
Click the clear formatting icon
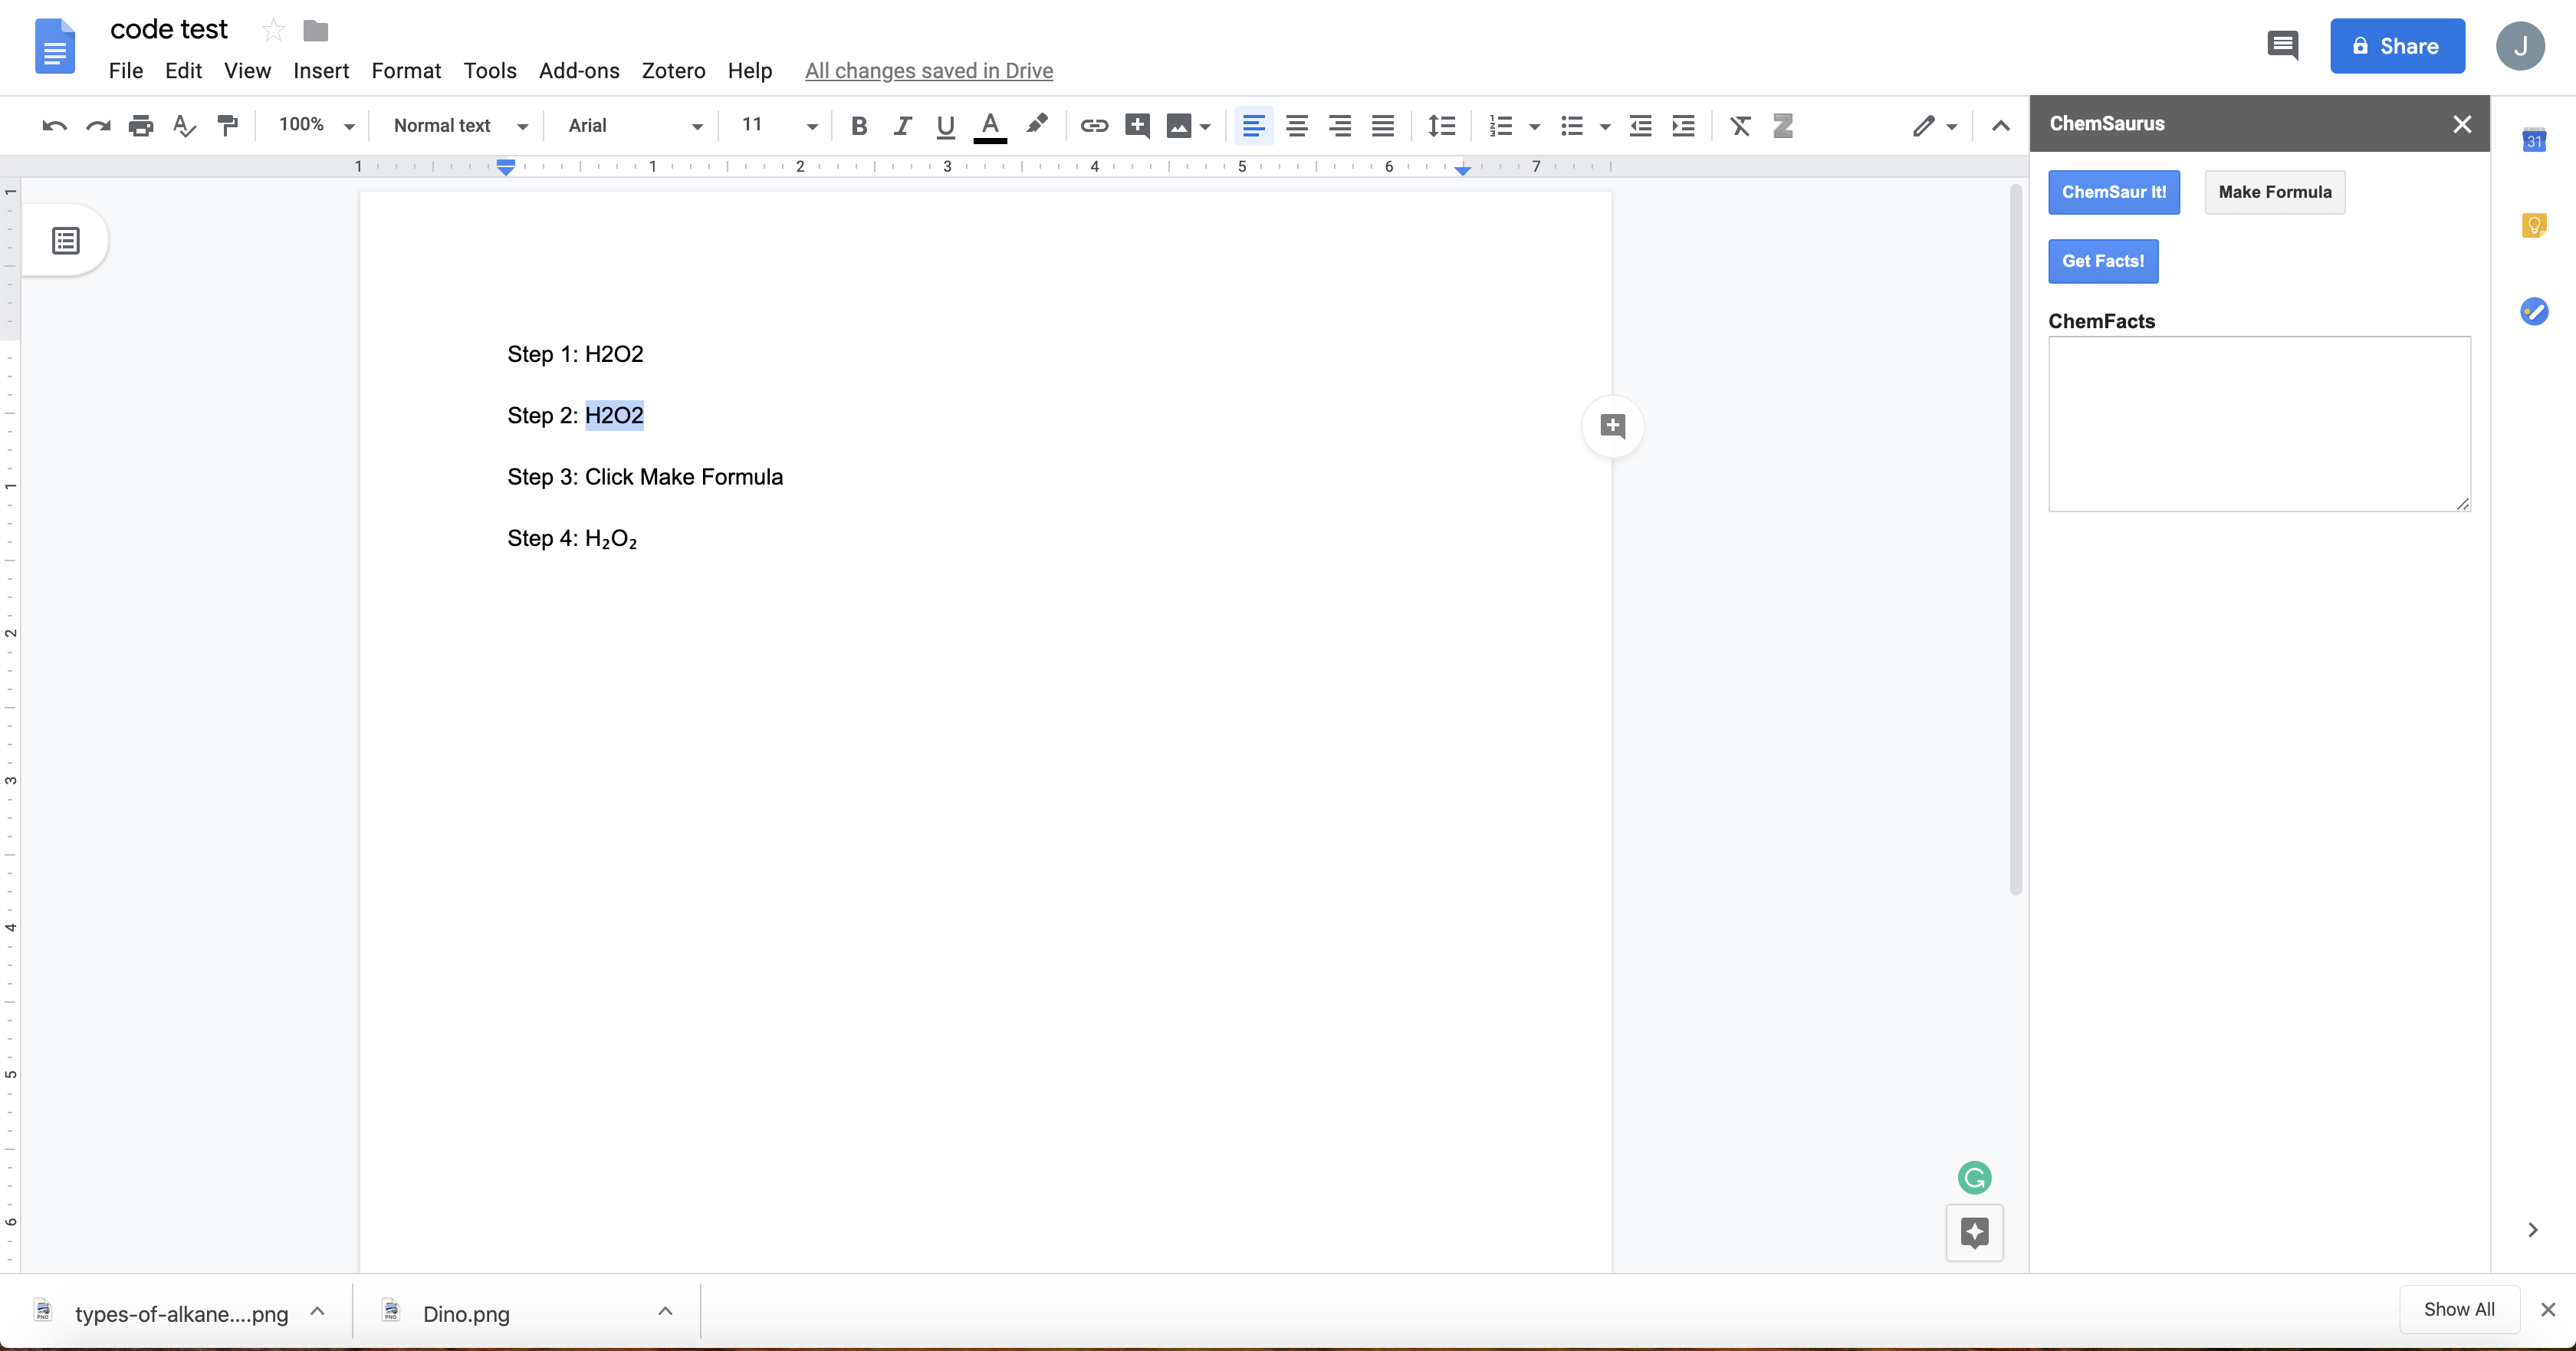click(1740, 125)
